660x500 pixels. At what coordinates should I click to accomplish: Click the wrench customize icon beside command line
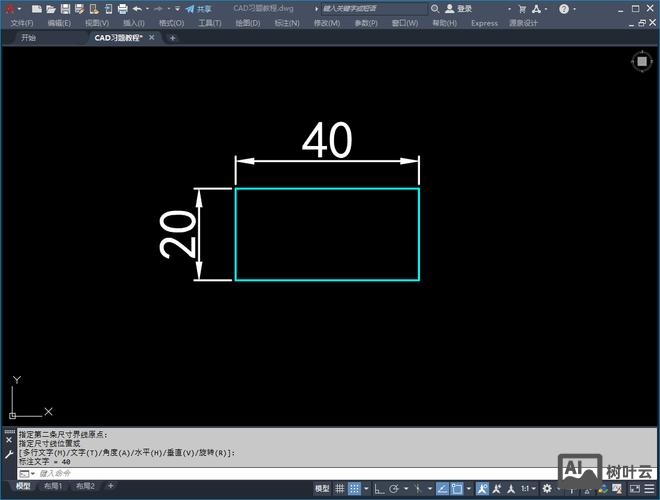(x=8, y=453)
